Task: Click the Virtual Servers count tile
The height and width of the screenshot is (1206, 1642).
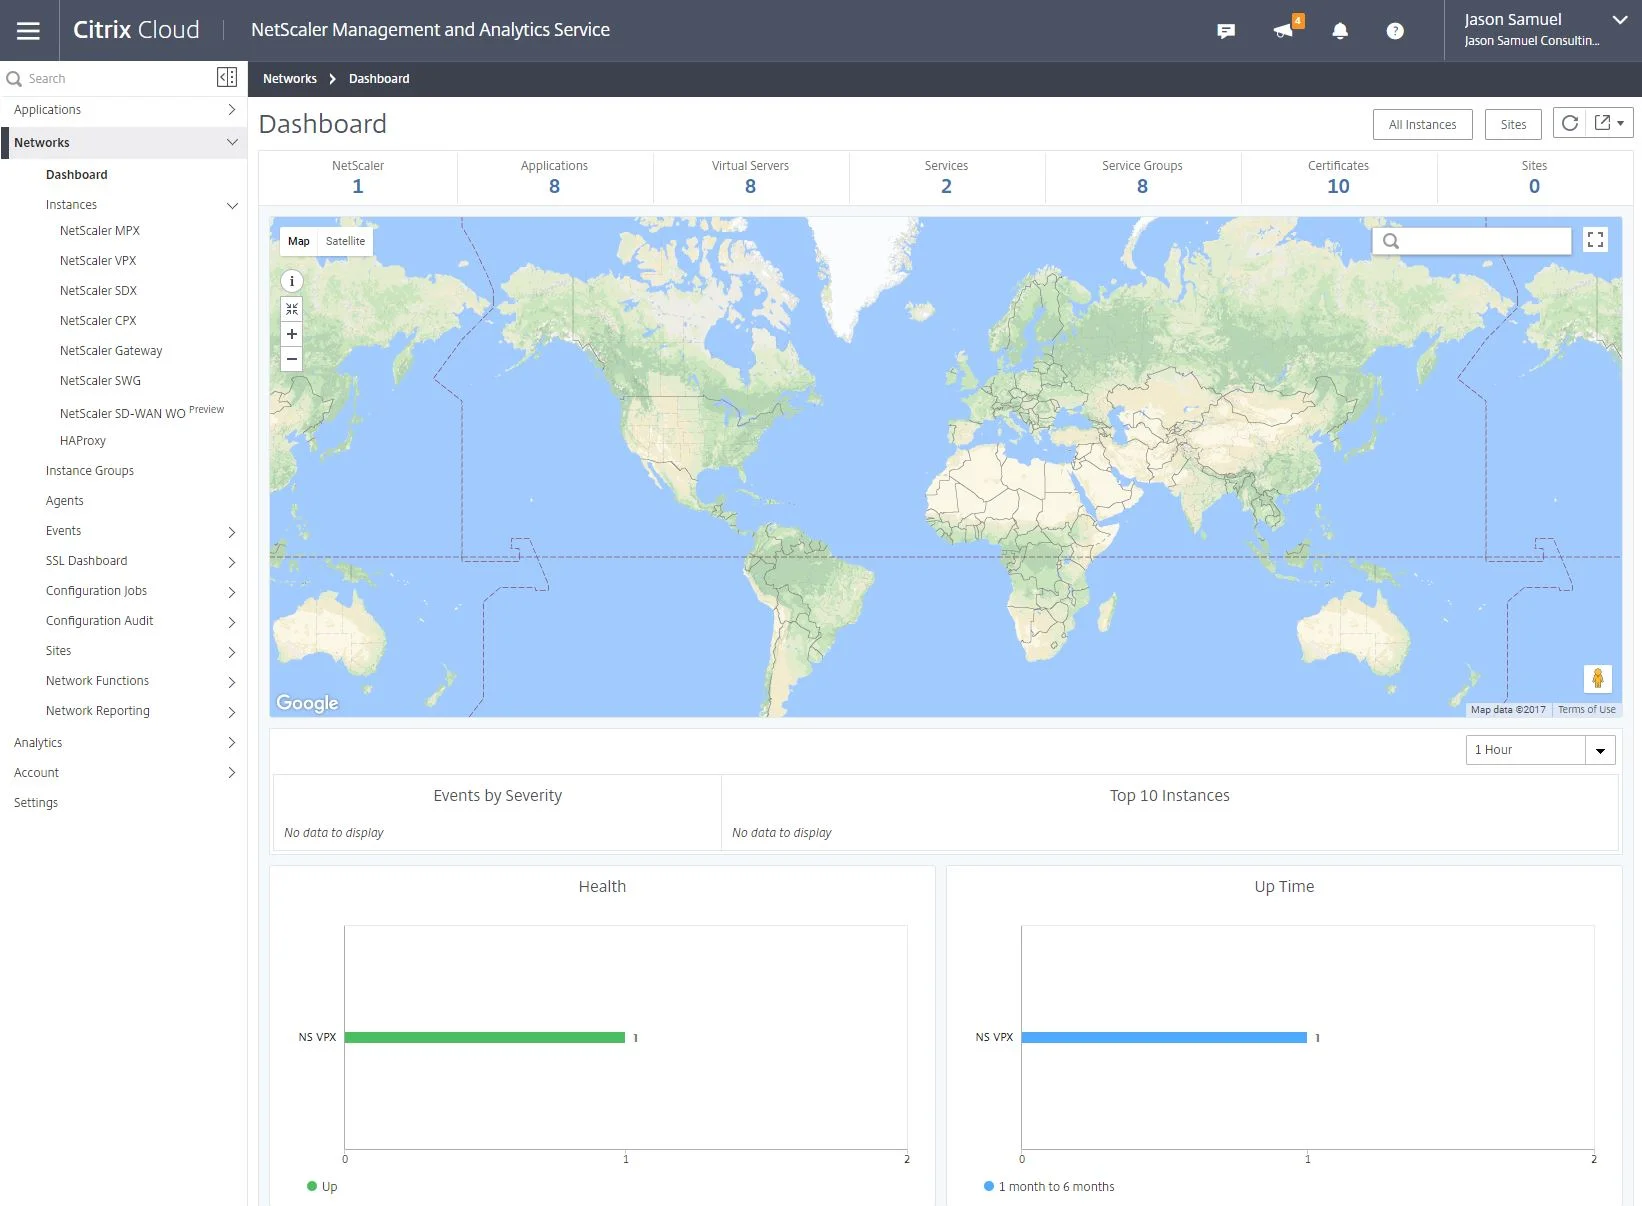Action: (750, 178)
